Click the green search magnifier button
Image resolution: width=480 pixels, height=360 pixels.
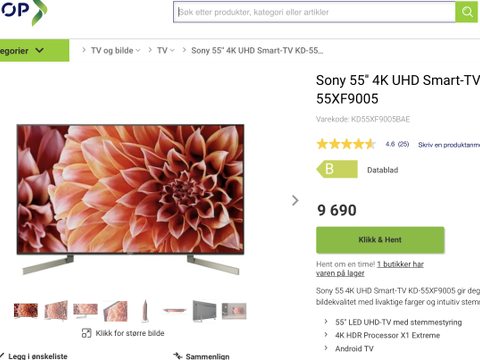467,12
